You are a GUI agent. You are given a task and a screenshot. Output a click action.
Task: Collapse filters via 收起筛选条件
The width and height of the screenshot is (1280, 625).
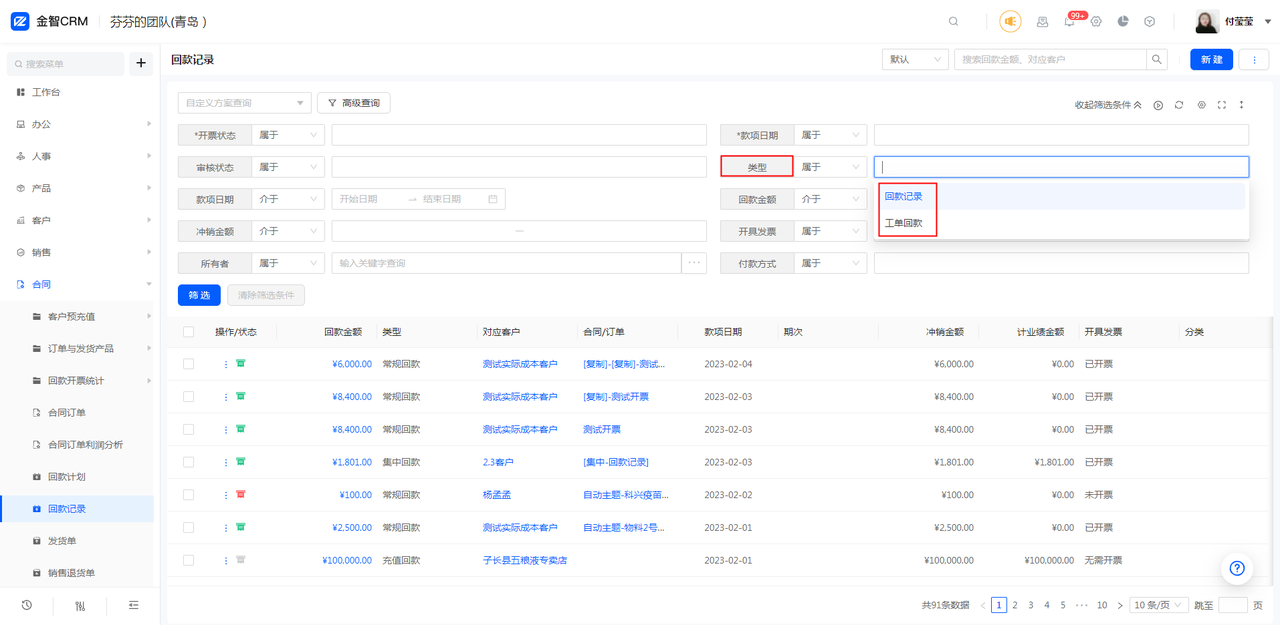pos(1108,105)
